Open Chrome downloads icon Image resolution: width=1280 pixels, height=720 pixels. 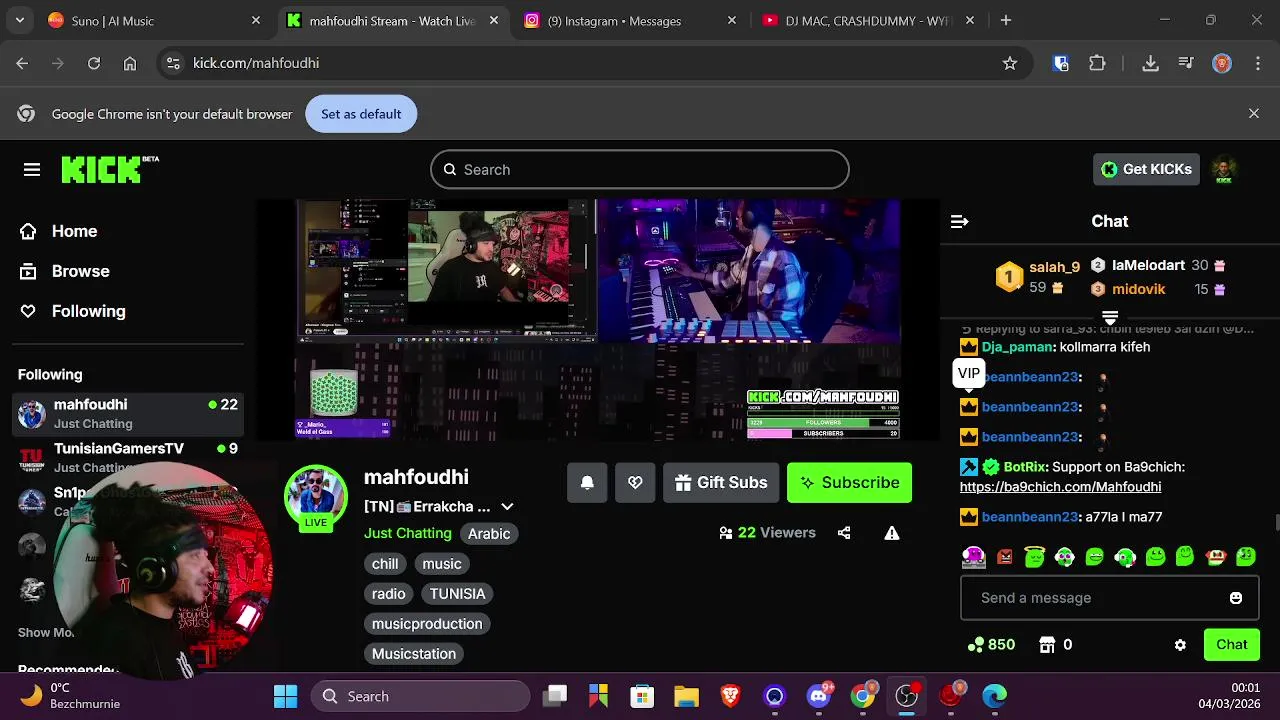[x=1150, y=63]
